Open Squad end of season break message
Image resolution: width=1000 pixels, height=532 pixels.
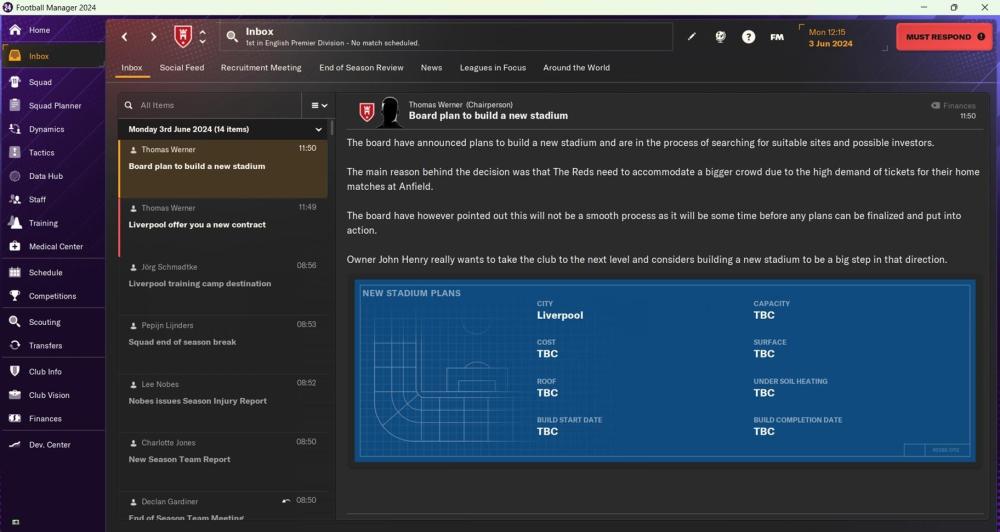223,345
